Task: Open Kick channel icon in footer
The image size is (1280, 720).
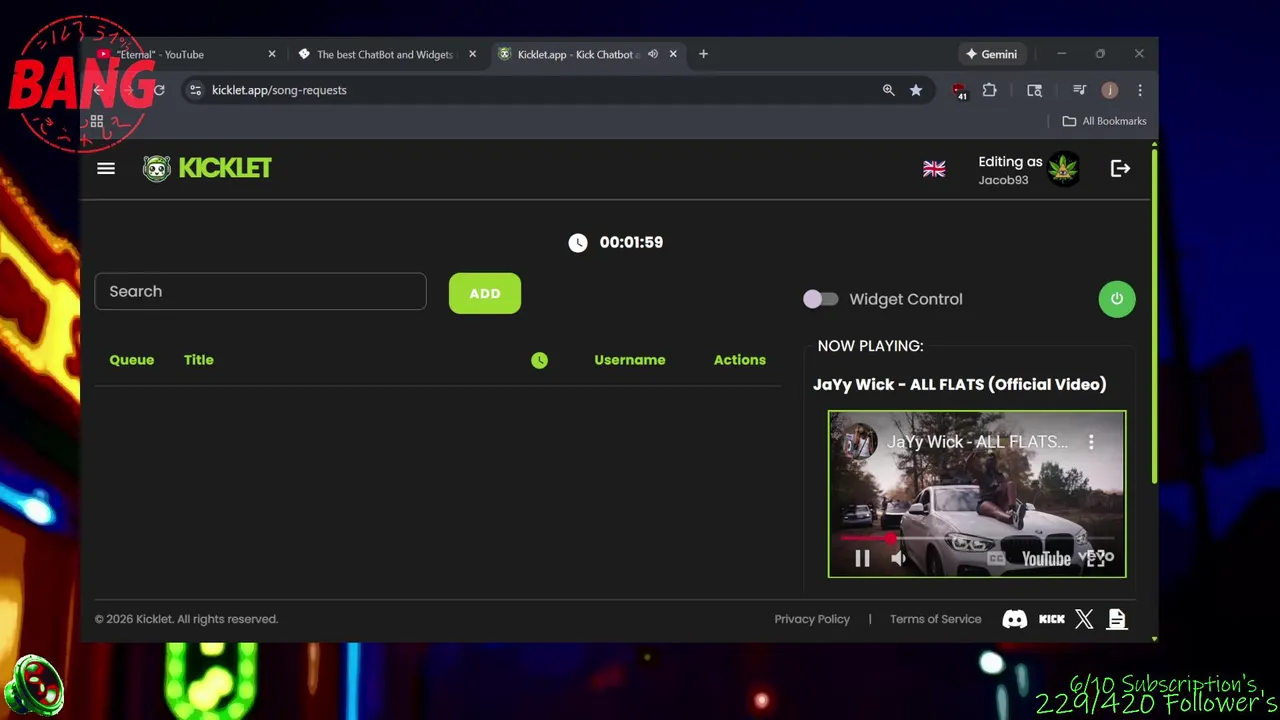Action: pyautogui.click(x=1052, y=619)
